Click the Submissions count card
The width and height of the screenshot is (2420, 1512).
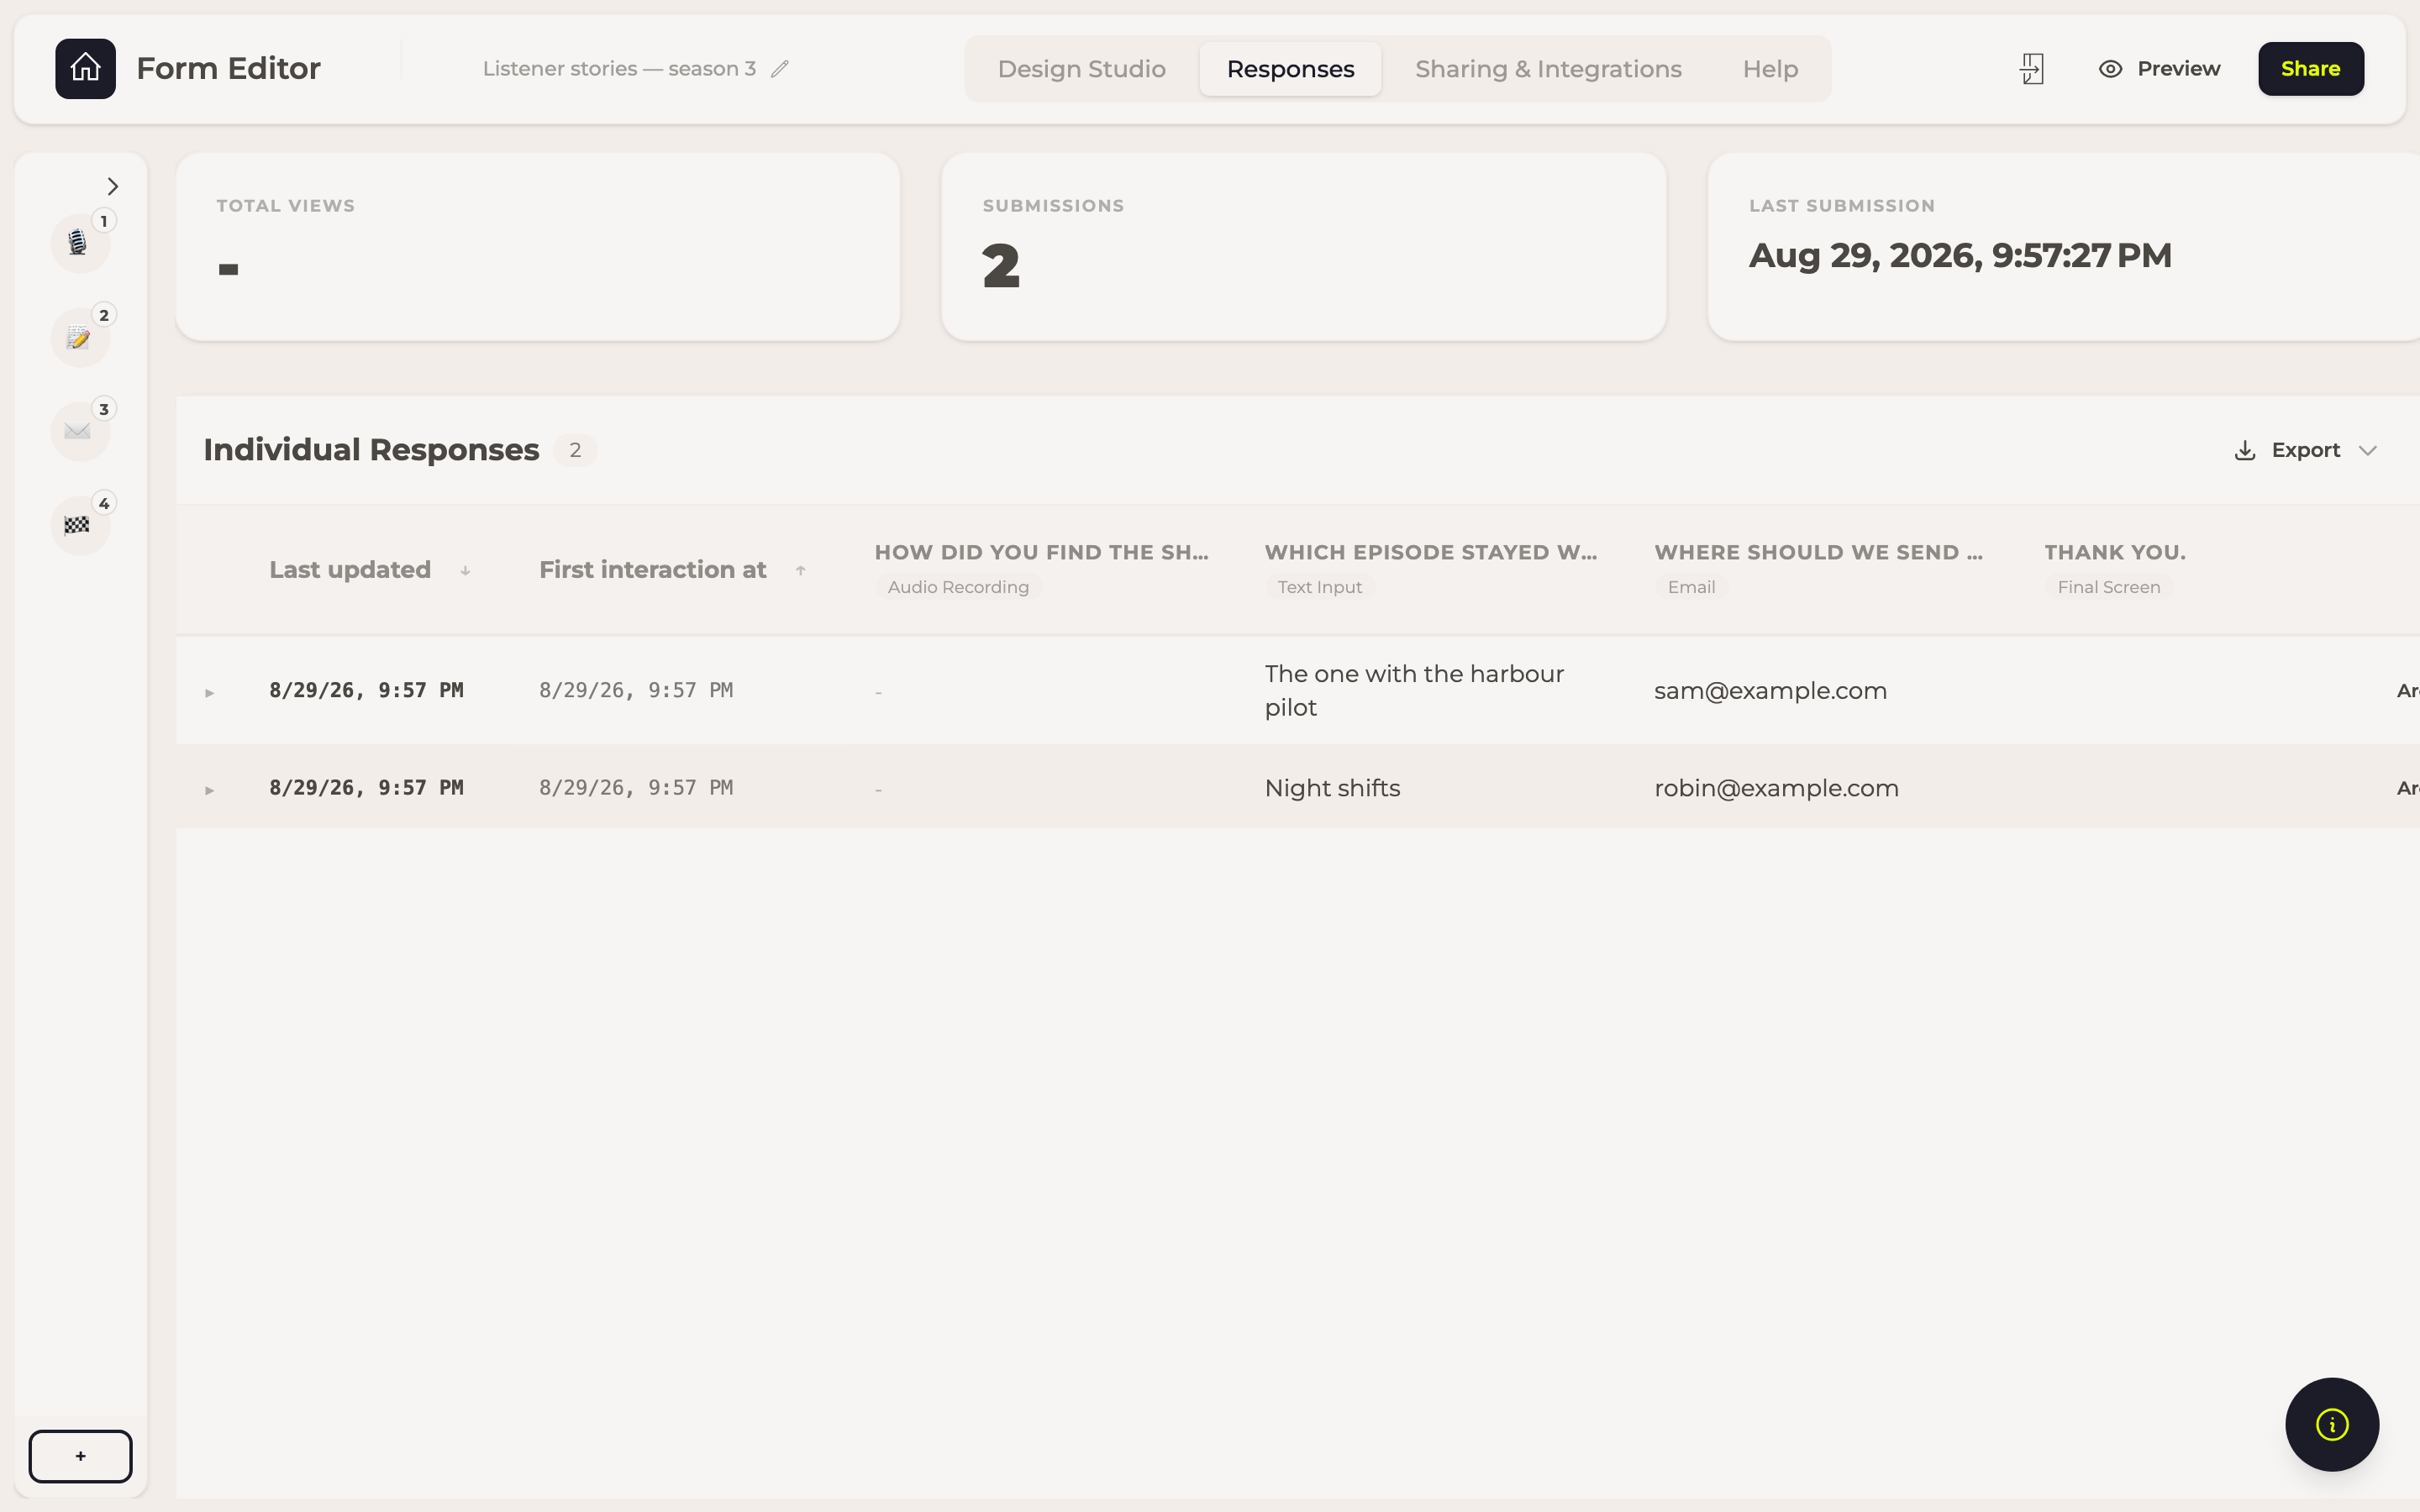(1303, 247)
